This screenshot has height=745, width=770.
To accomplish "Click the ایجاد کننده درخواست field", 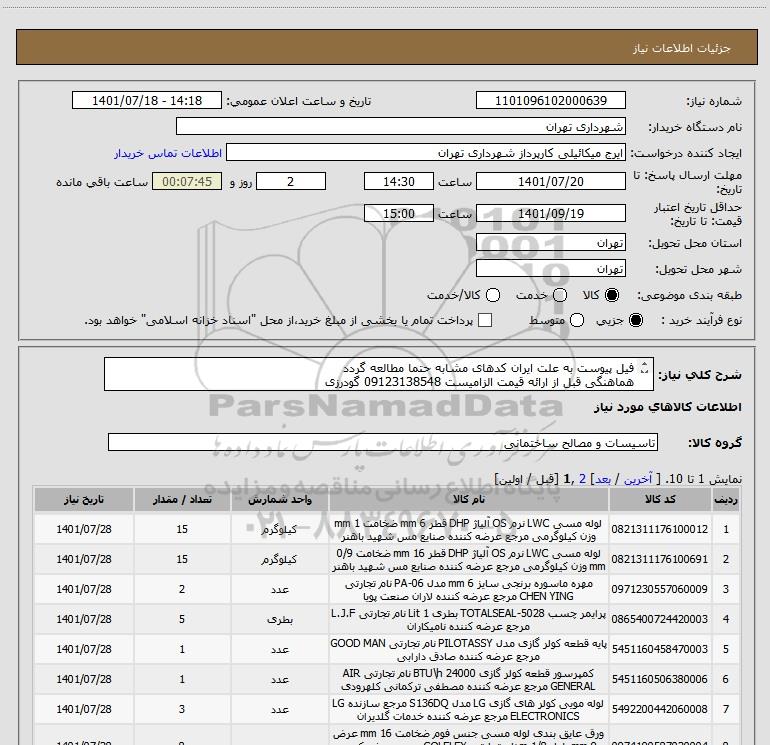I will 426,152.
